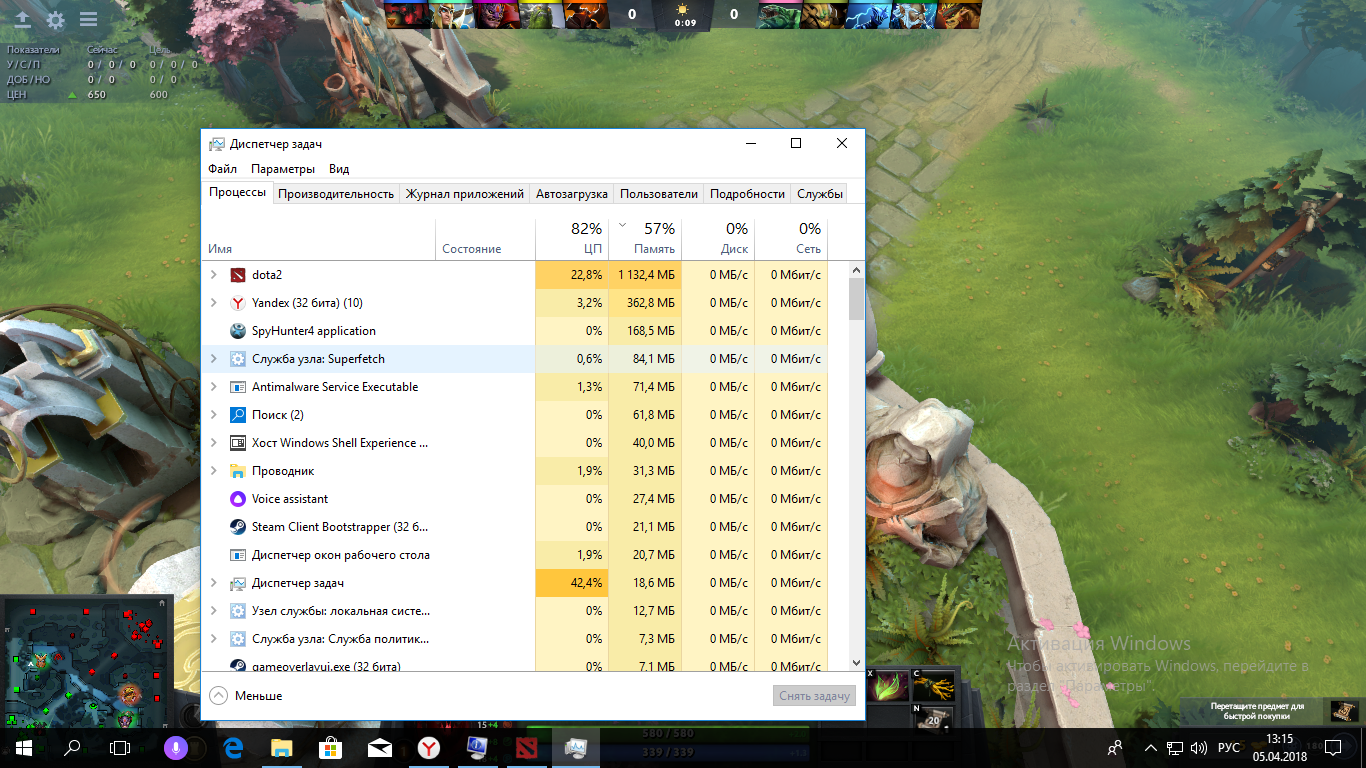1366x768 pixels.
Task: Launch Microsoft Edge from the taskbar
Action: click(x=233, y=748)
